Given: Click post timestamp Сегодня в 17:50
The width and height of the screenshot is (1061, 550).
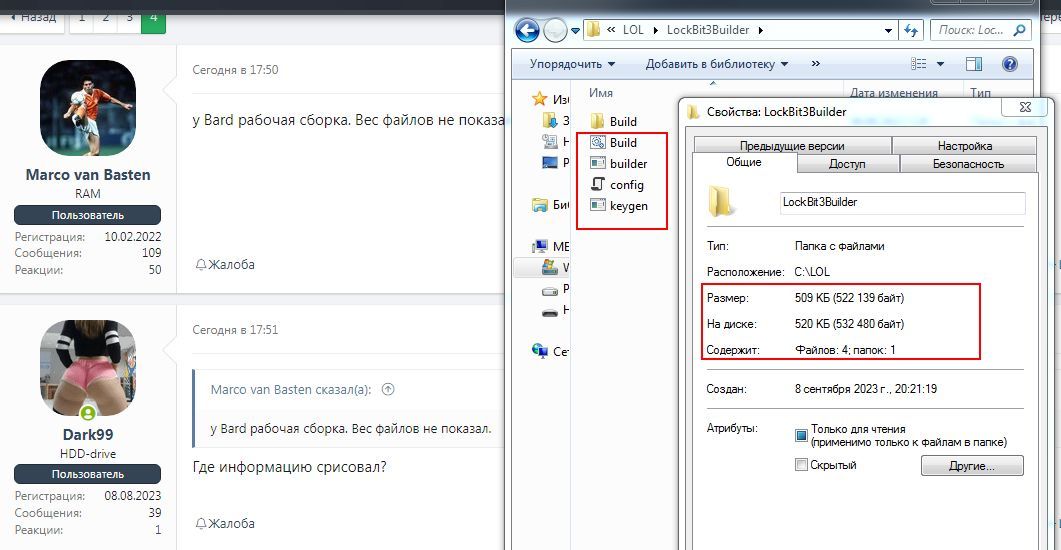Looking at the screenshot, I should tap(235, 70).
